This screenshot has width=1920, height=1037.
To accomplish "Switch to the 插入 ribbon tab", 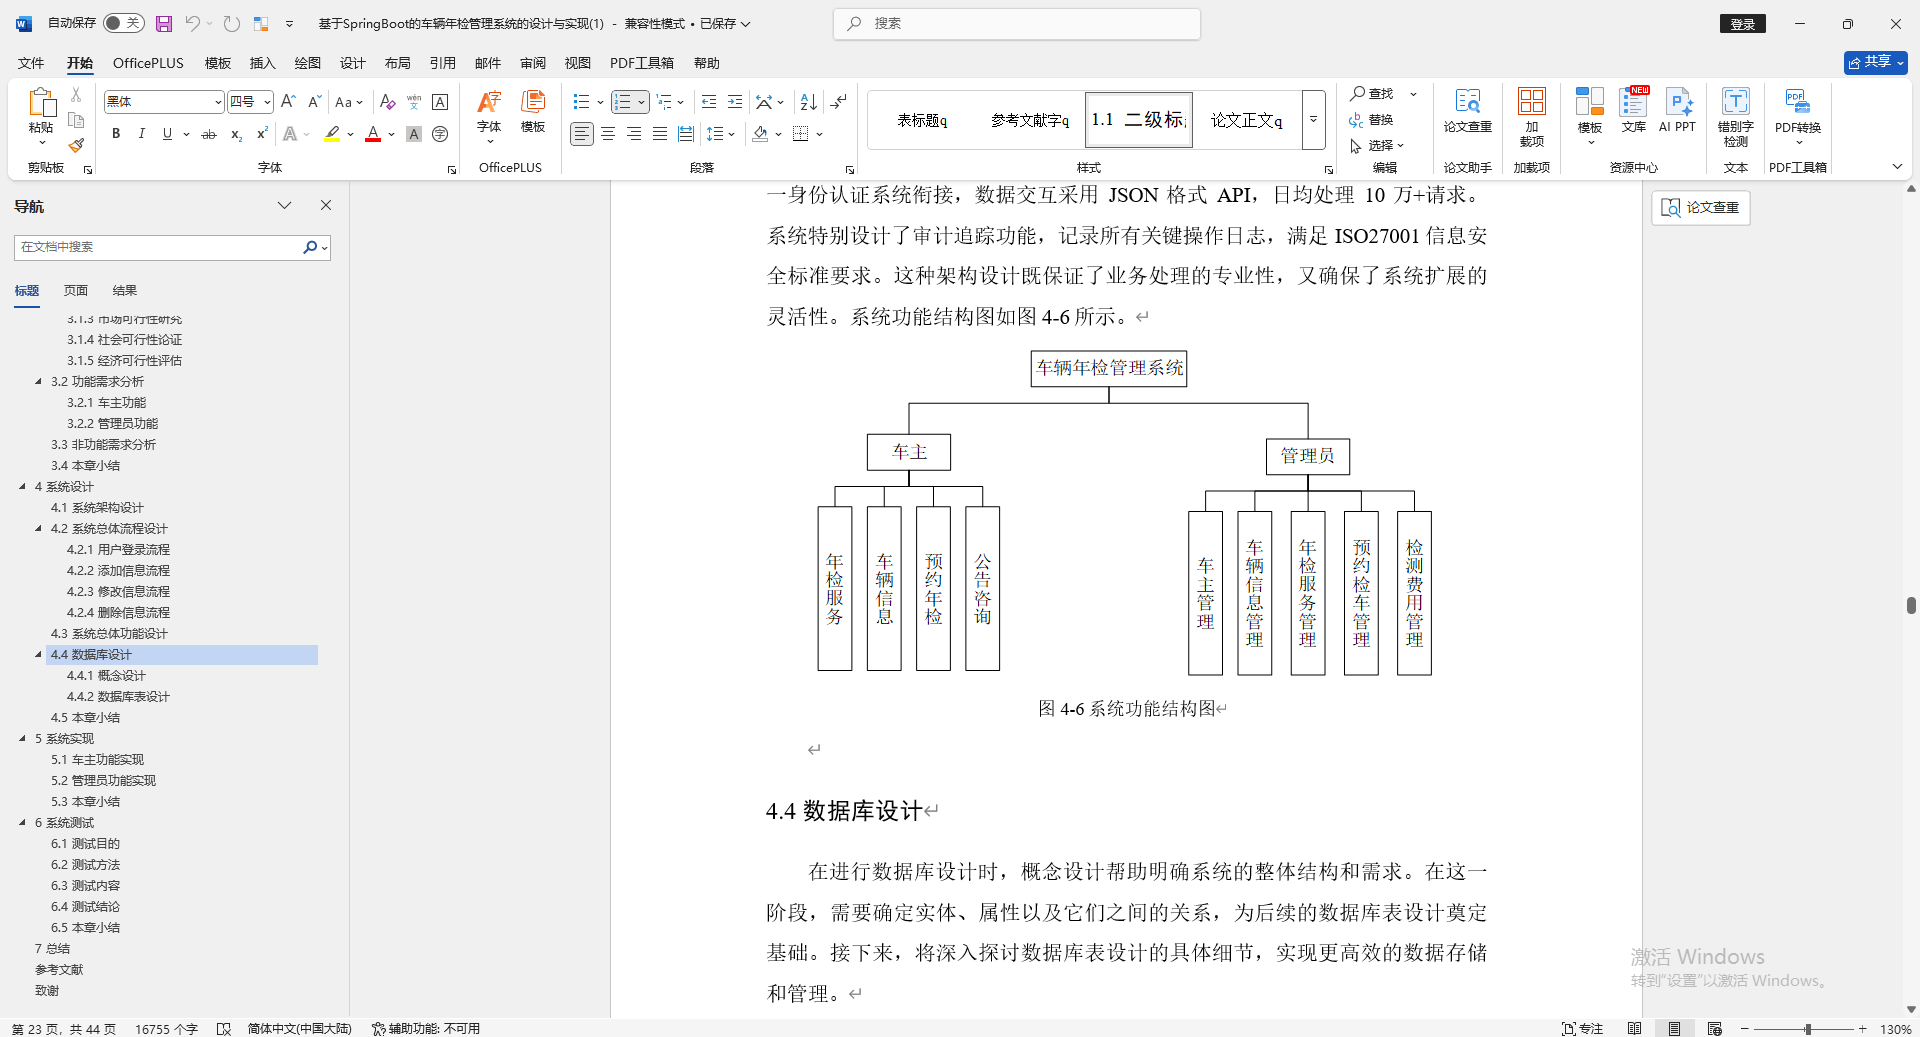I will click(x=262, y=62).
